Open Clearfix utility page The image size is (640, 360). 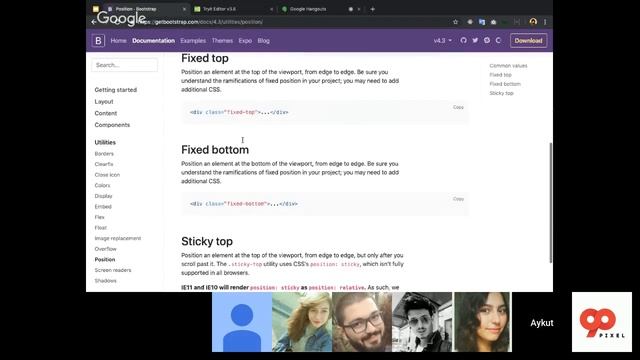[x=104, y=164]
